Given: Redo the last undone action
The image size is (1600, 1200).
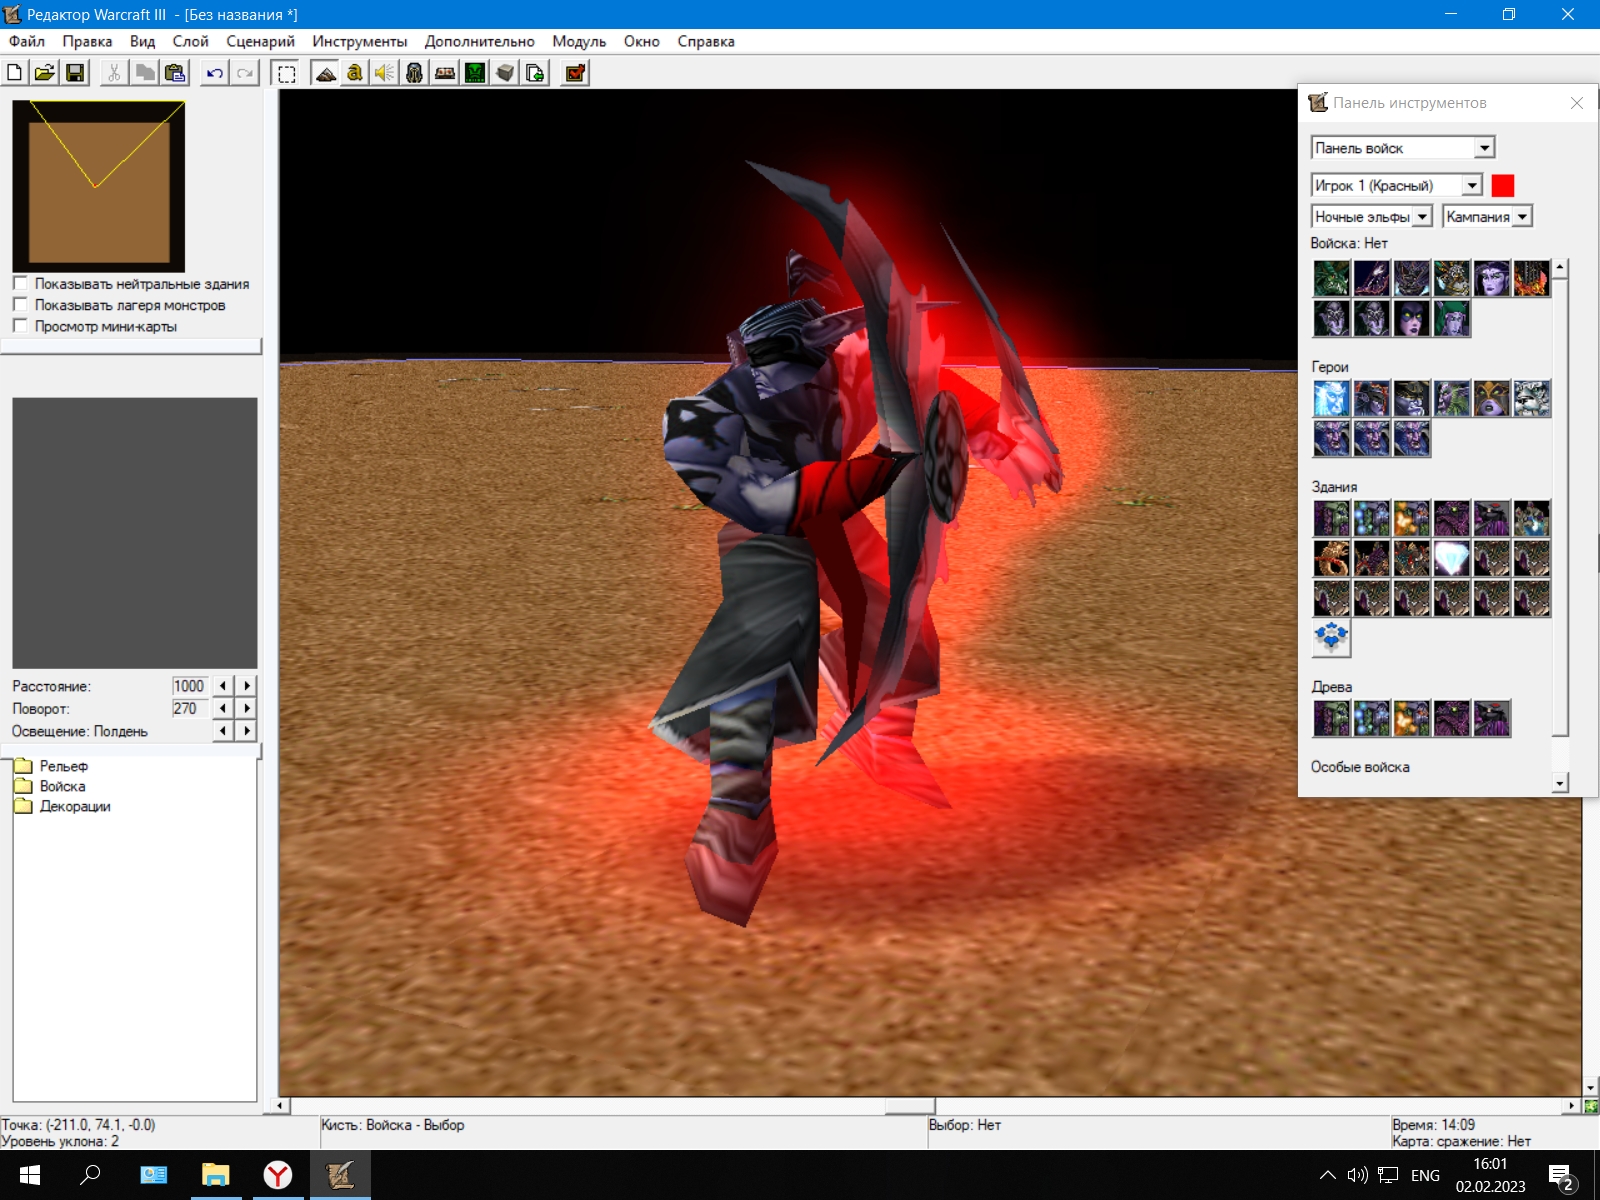Looking at the screenshot, I should pyautogui.click(x=245, y=73).
